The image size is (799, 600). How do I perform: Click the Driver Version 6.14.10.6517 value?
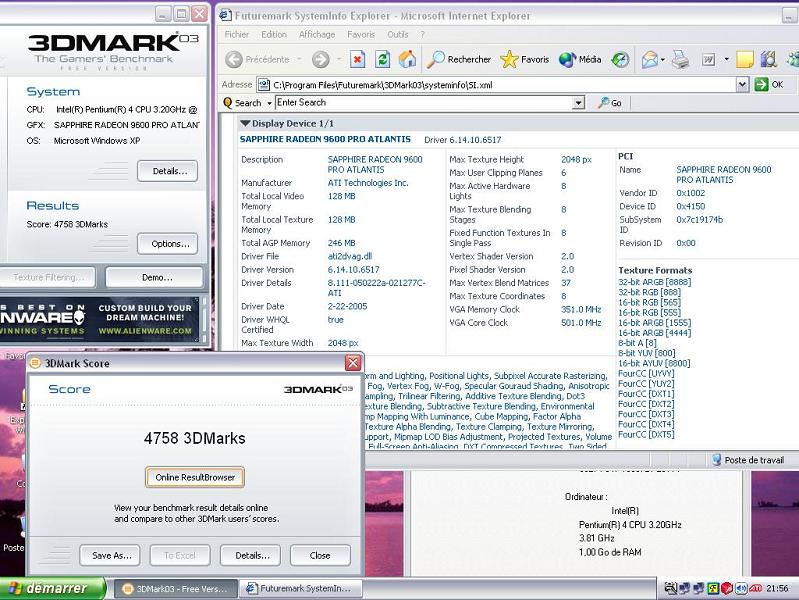(x=354, y=270)
